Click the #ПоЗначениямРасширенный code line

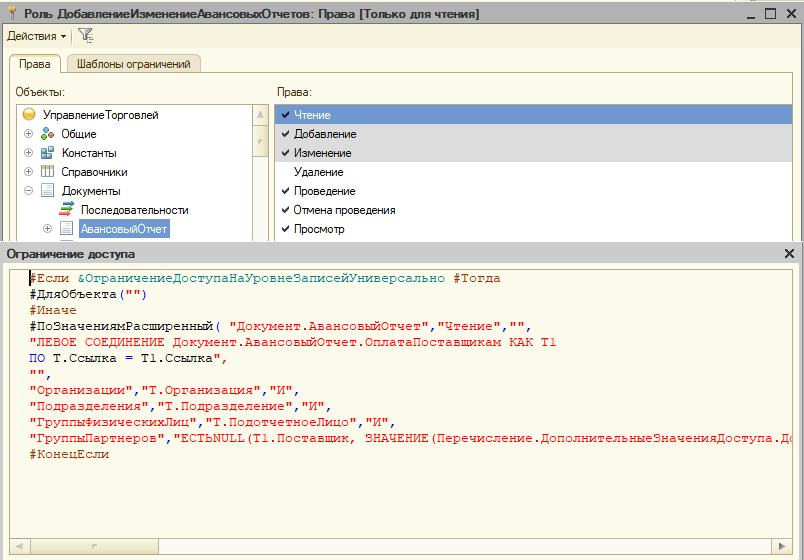coord(280,326)
